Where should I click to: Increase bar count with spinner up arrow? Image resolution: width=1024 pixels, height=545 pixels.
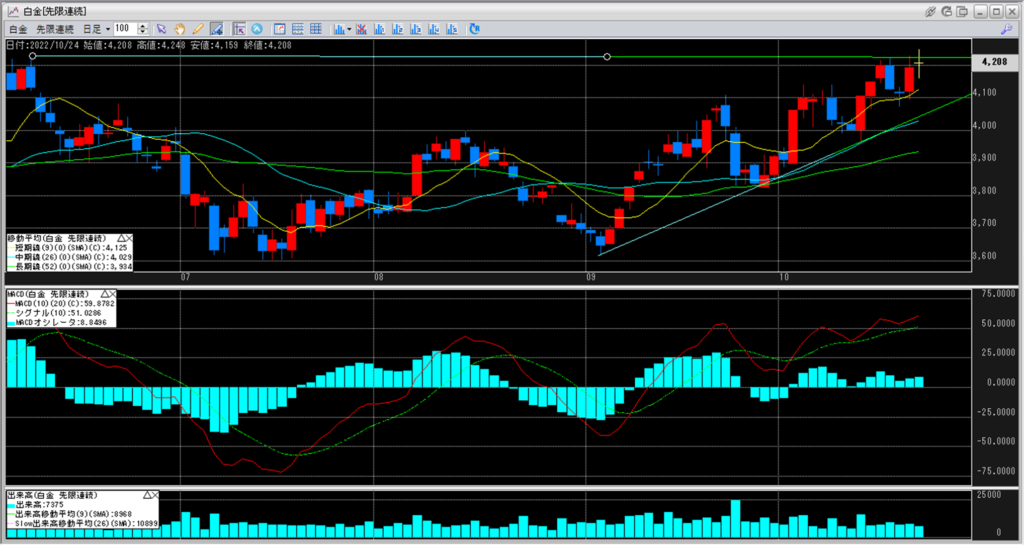143,26
